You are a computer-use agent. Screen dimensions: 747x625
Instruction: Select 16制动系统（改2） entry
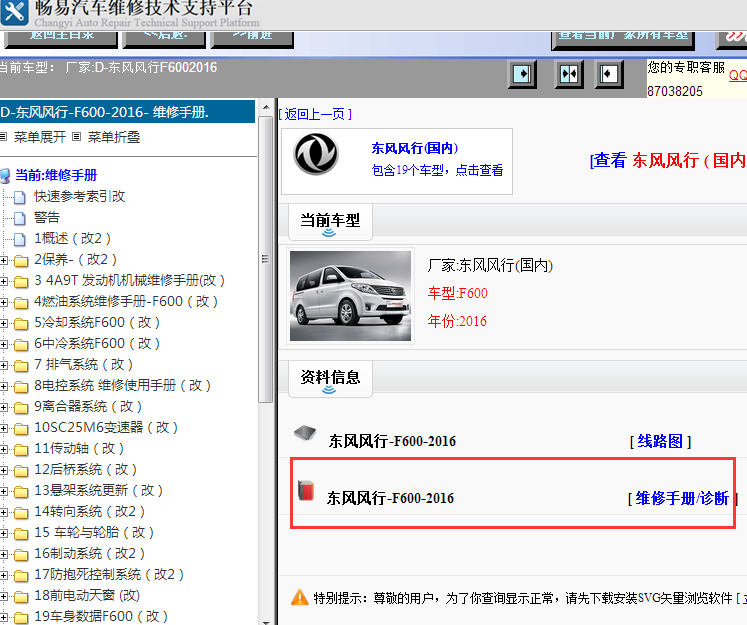click(90, 553)
